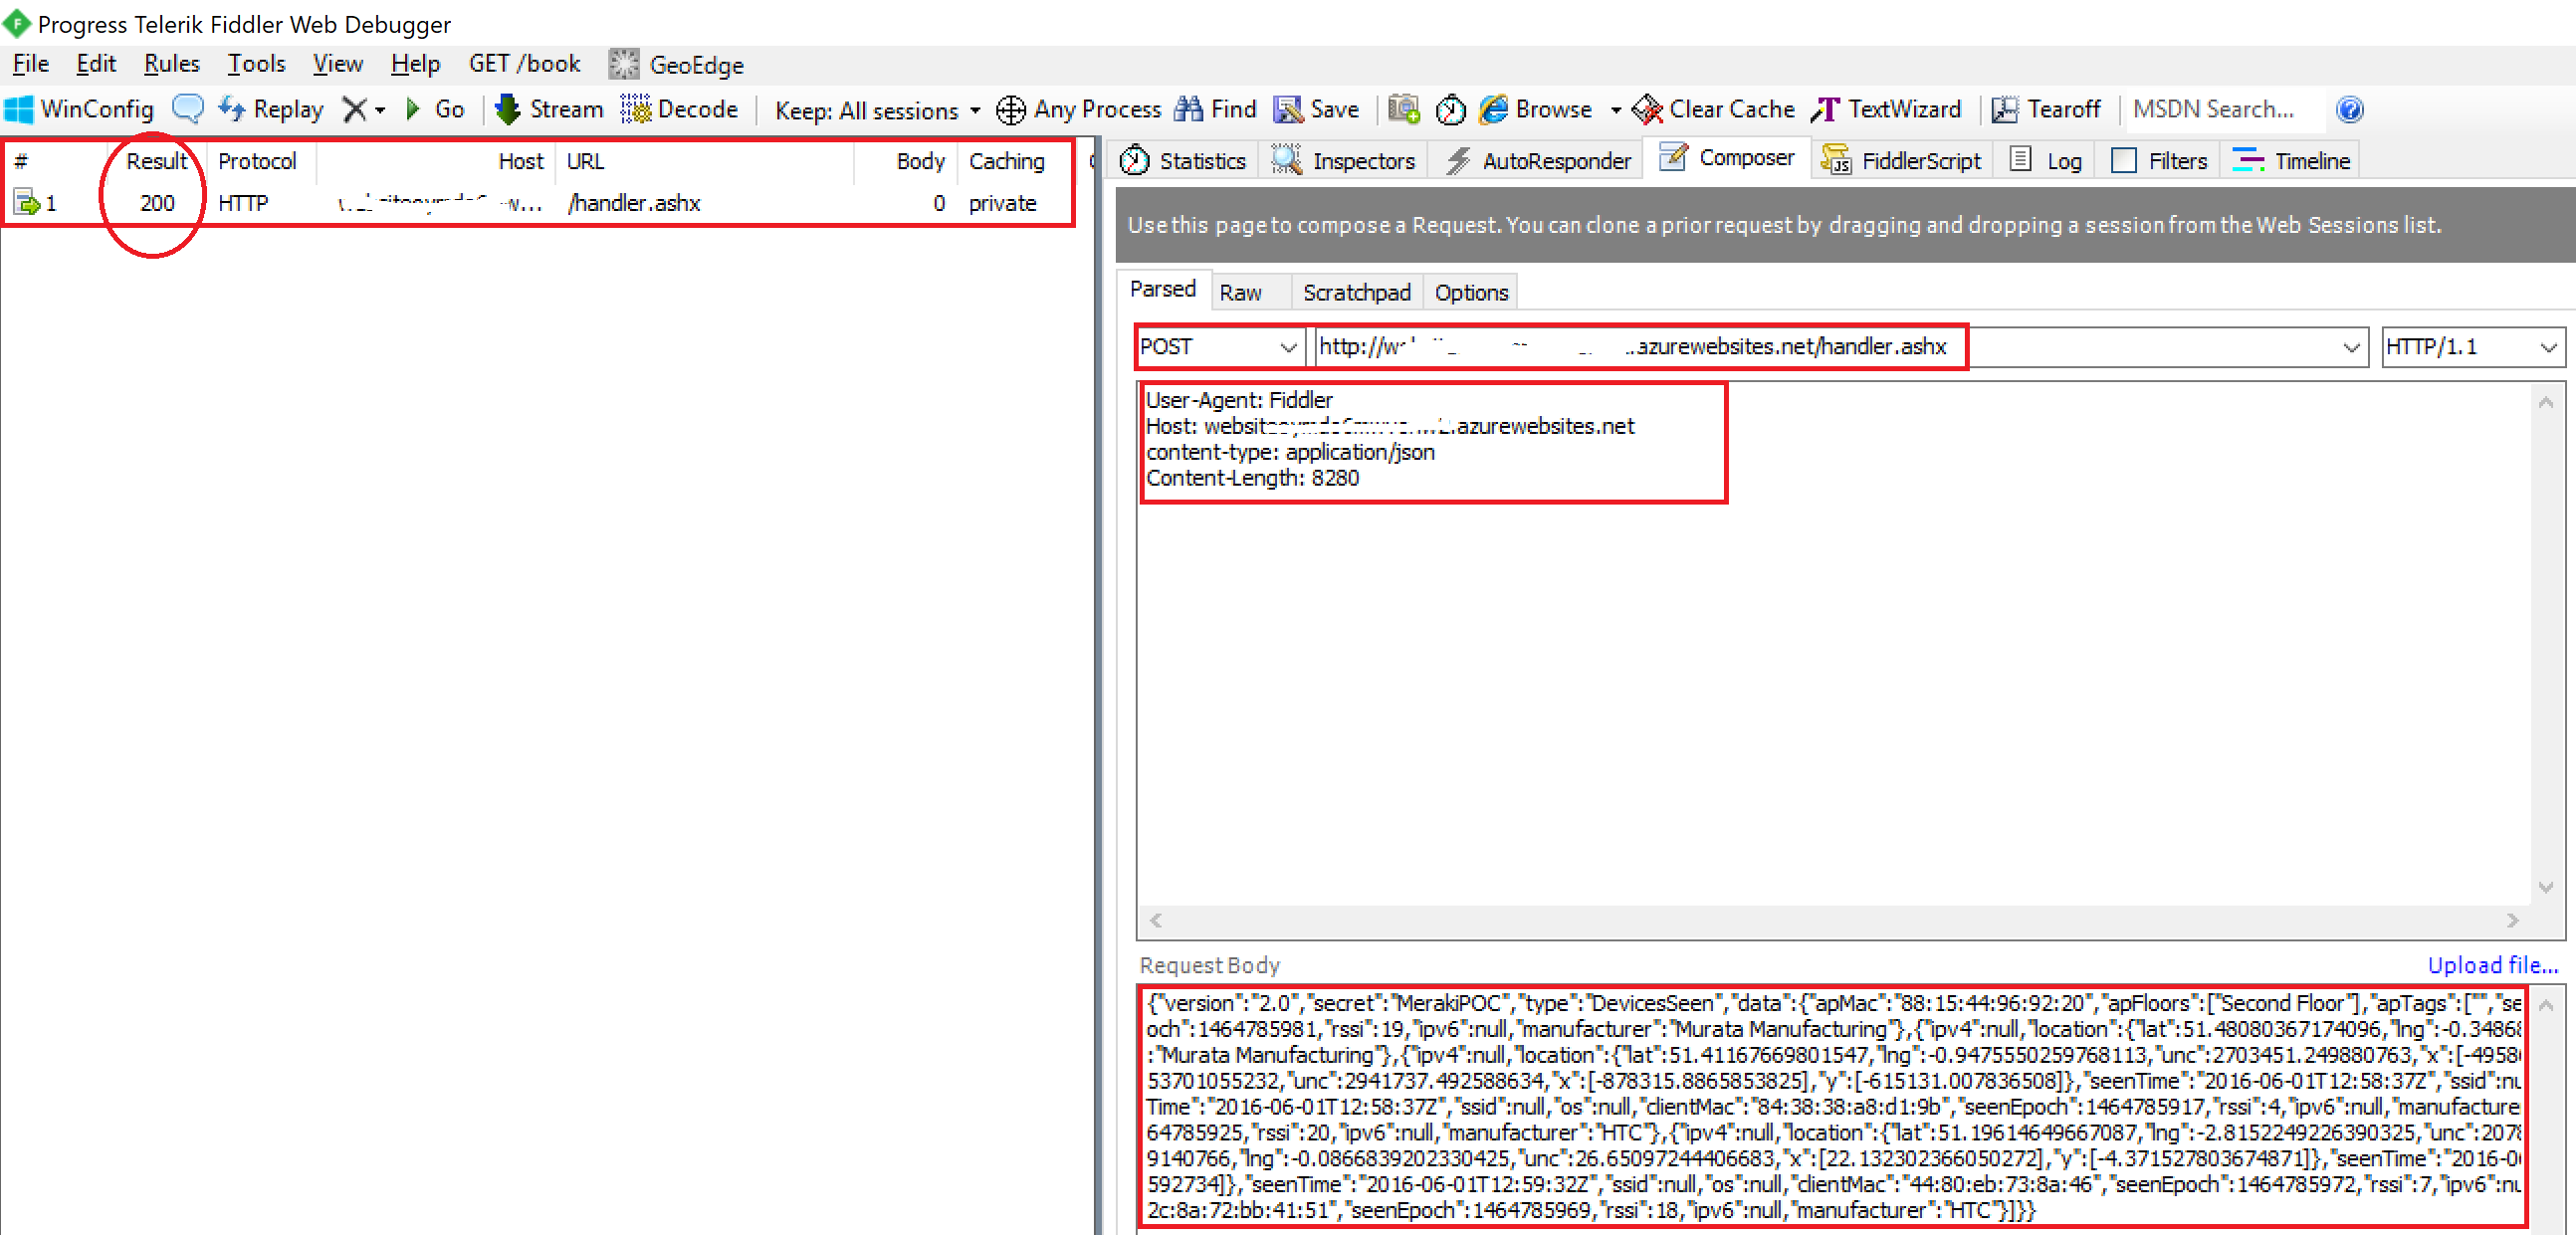
Task: Click the Stream green arrow icon
Action: point(507,109)
